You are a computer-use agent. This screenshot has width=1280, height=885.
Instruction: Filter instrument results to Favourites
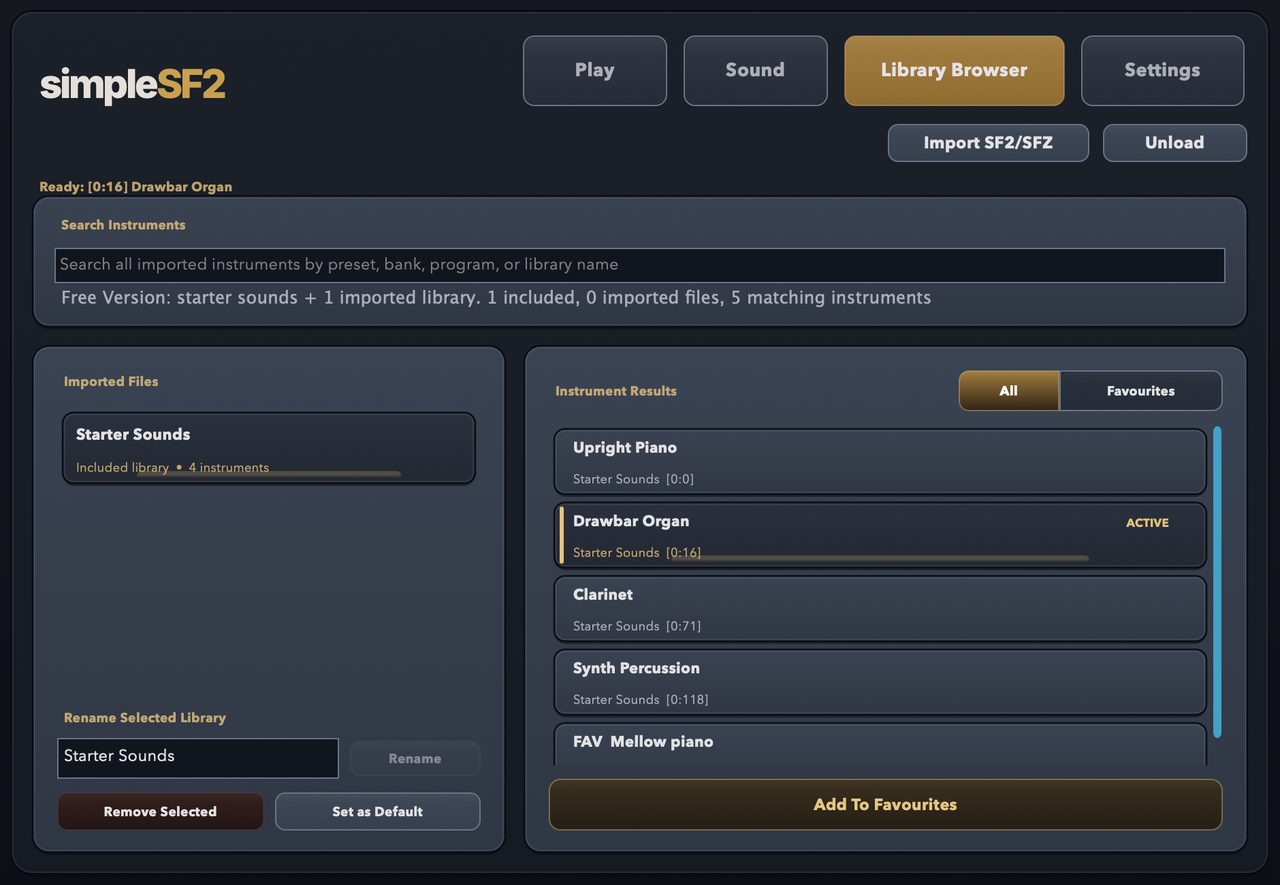pyautogui.click(x=1141, y=391)
